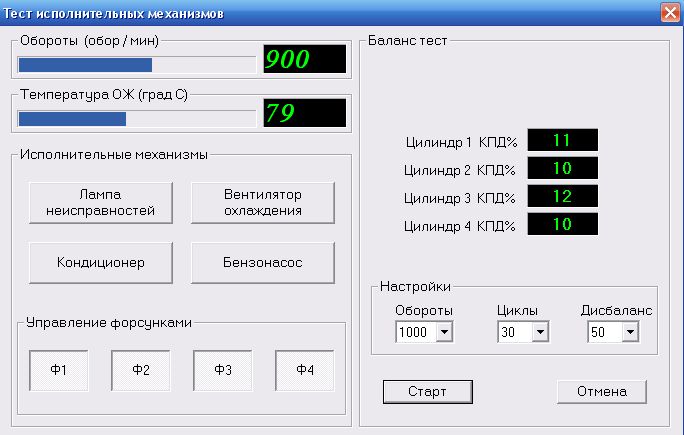Cancel with the Отмена button
Viewport: 684px width, 435px height.
pyautogui.click(x=602, y=392)
